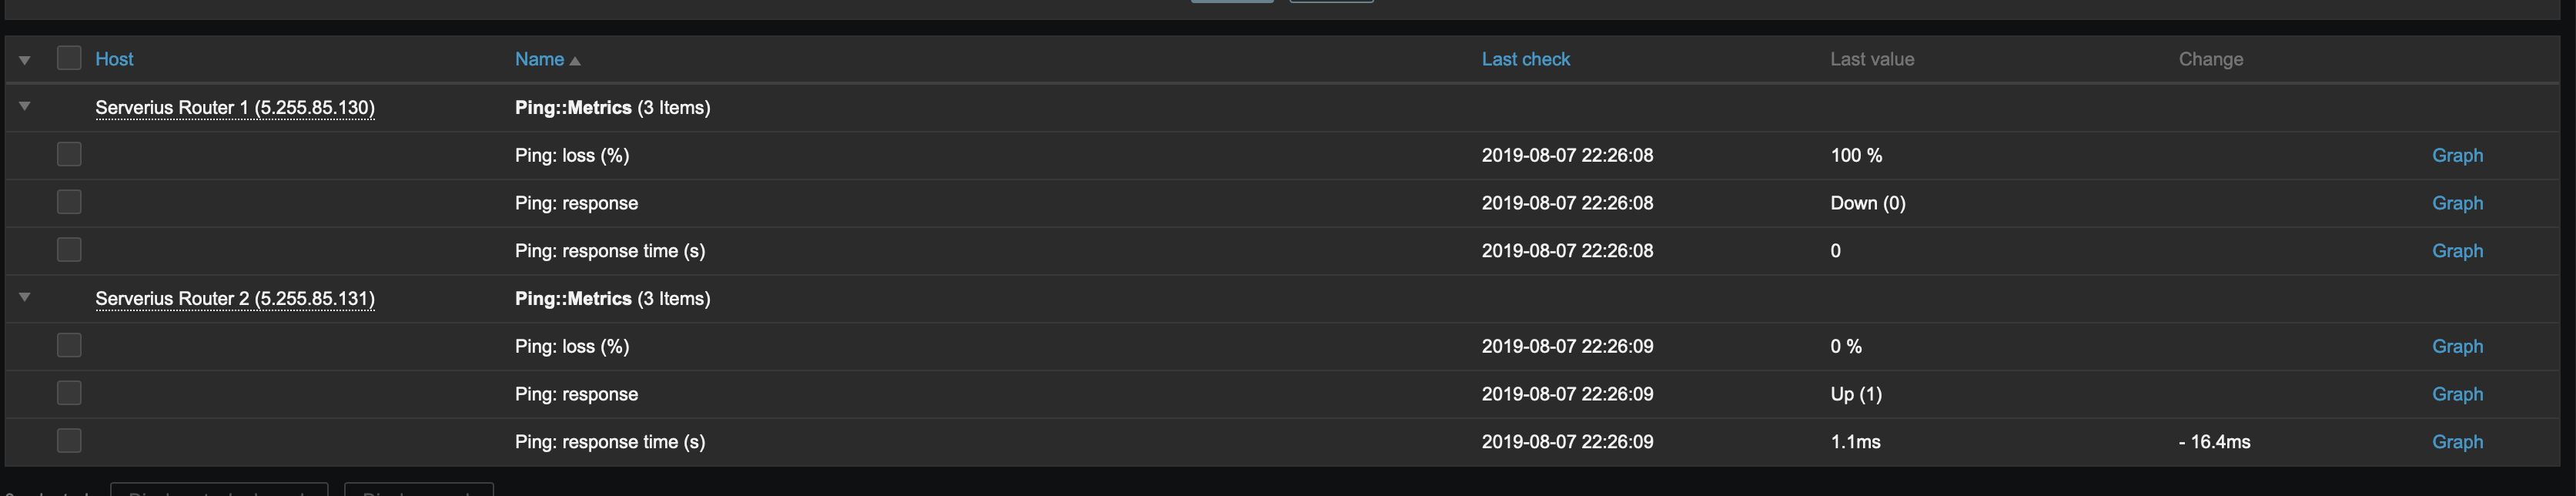This screenshot has width=2576, height=496.
Task: Select Router 1 Ping: response time checkbox
Action: click(x=69, y=249)
